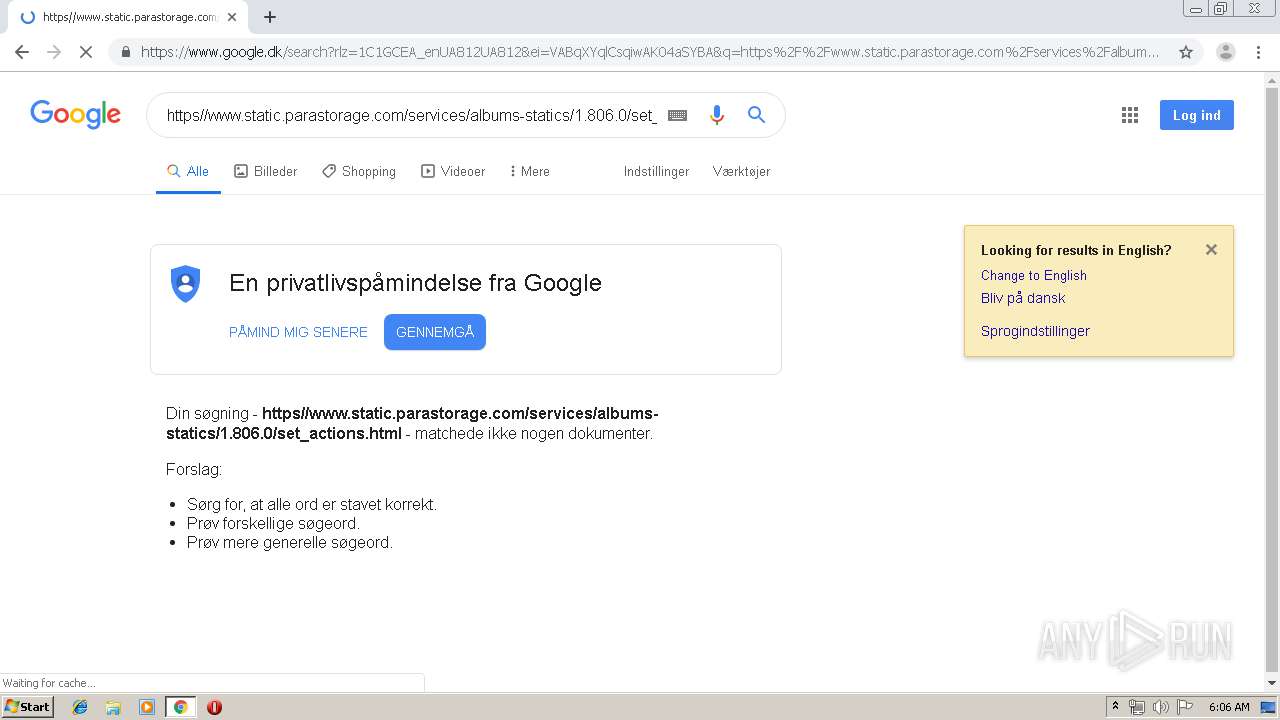Click PÅMIND MIG SENERE
The width and height of the screenshot is (1280, 720).
[x=298, y=332]
